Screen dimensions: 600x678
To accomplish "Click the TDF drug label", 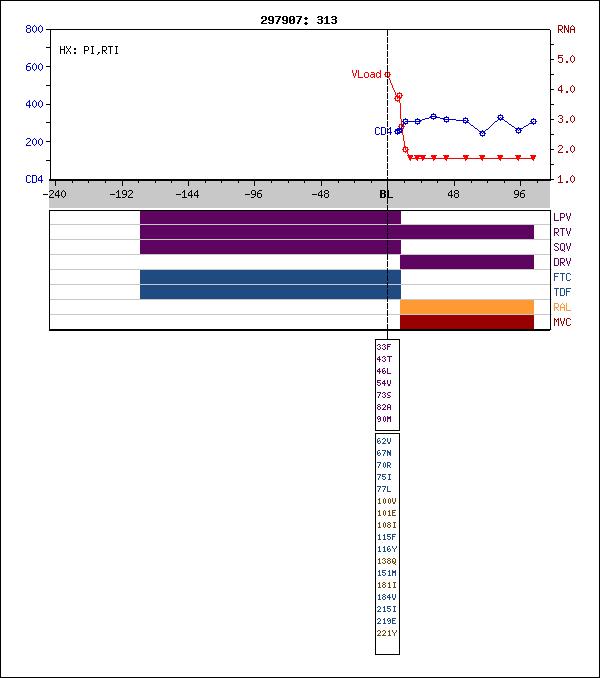I will [563, 292].
